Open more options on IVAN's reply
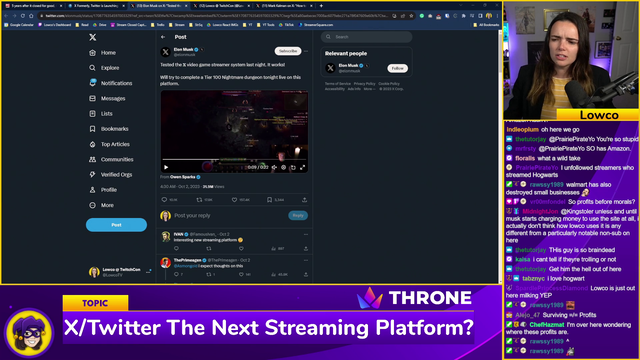Viewport: 640px width, 360px height. (306, 234)
